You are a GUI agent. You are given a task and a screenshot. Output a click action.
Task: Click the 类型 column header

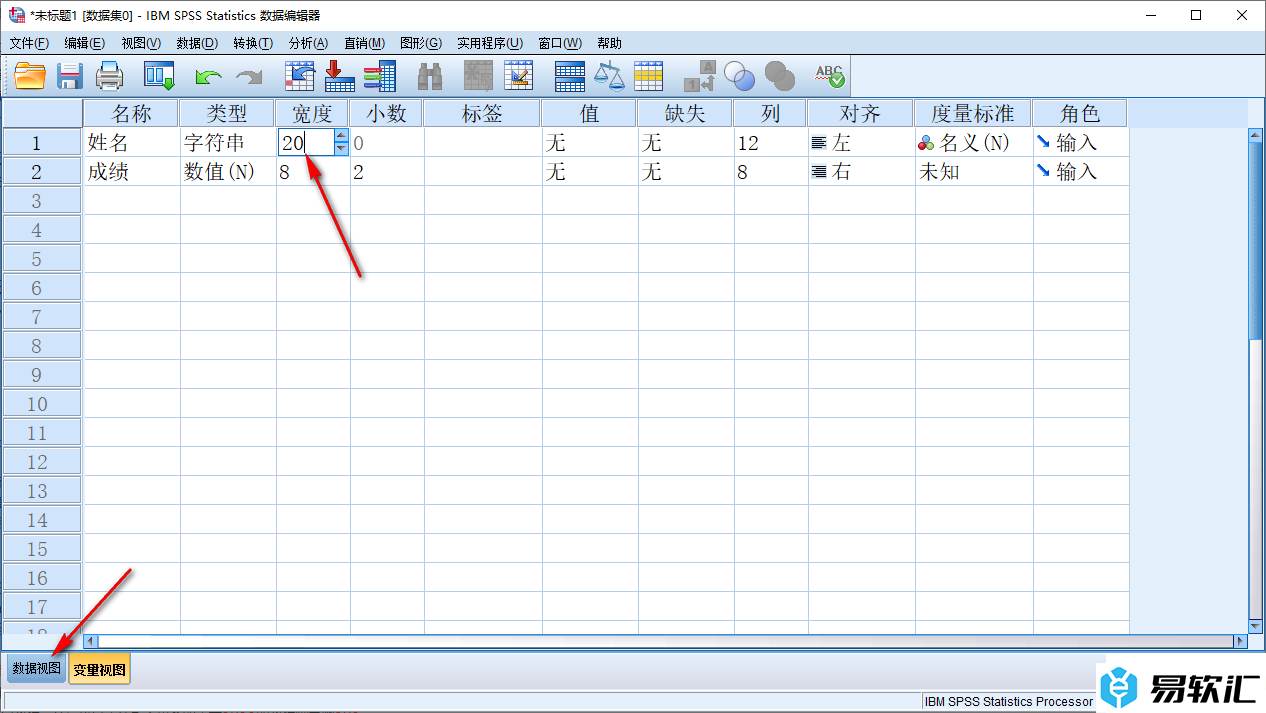click(227, 113)
